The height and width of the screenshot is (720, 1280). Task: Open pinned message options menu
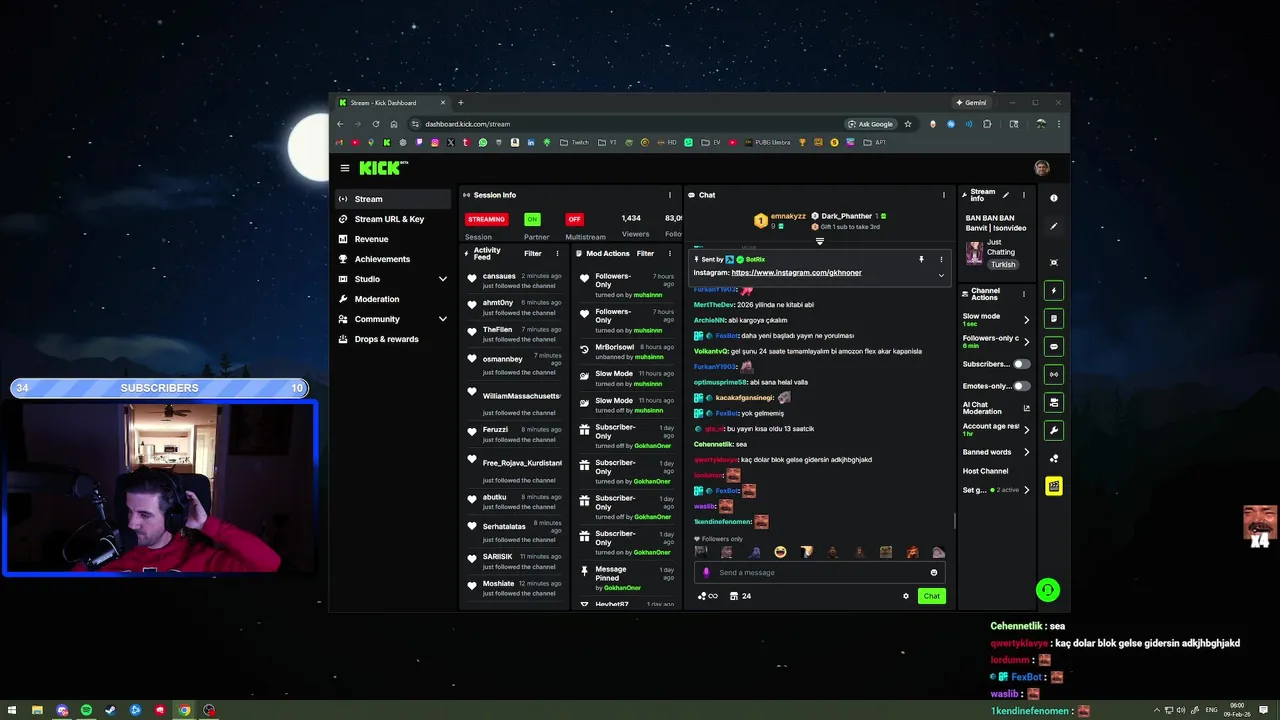[941, 259]
